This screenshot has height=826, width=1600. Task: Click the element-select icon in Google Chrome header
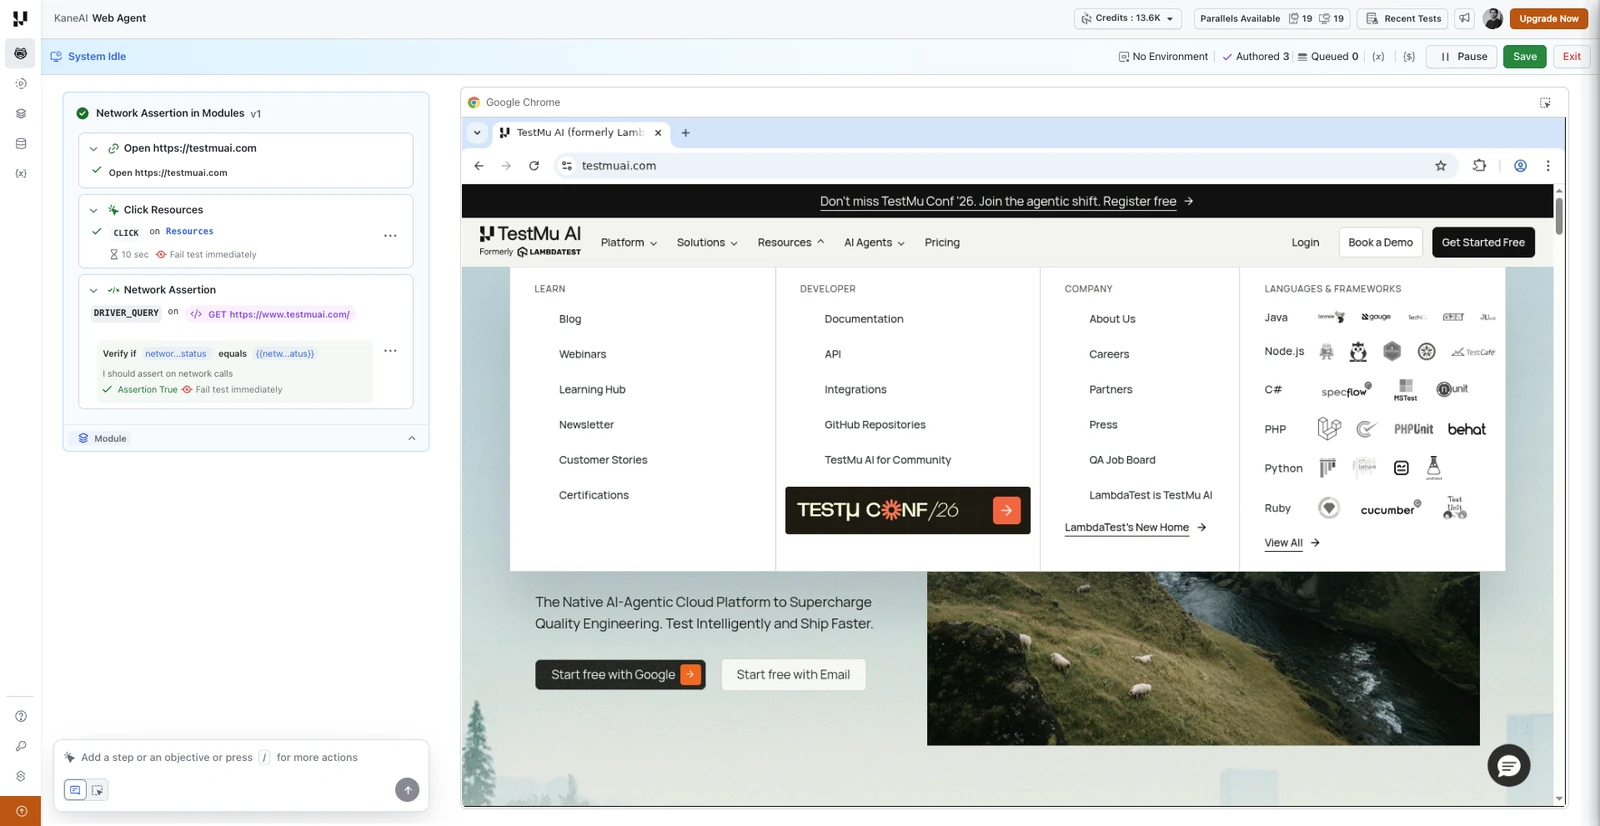pos(1545,103)
